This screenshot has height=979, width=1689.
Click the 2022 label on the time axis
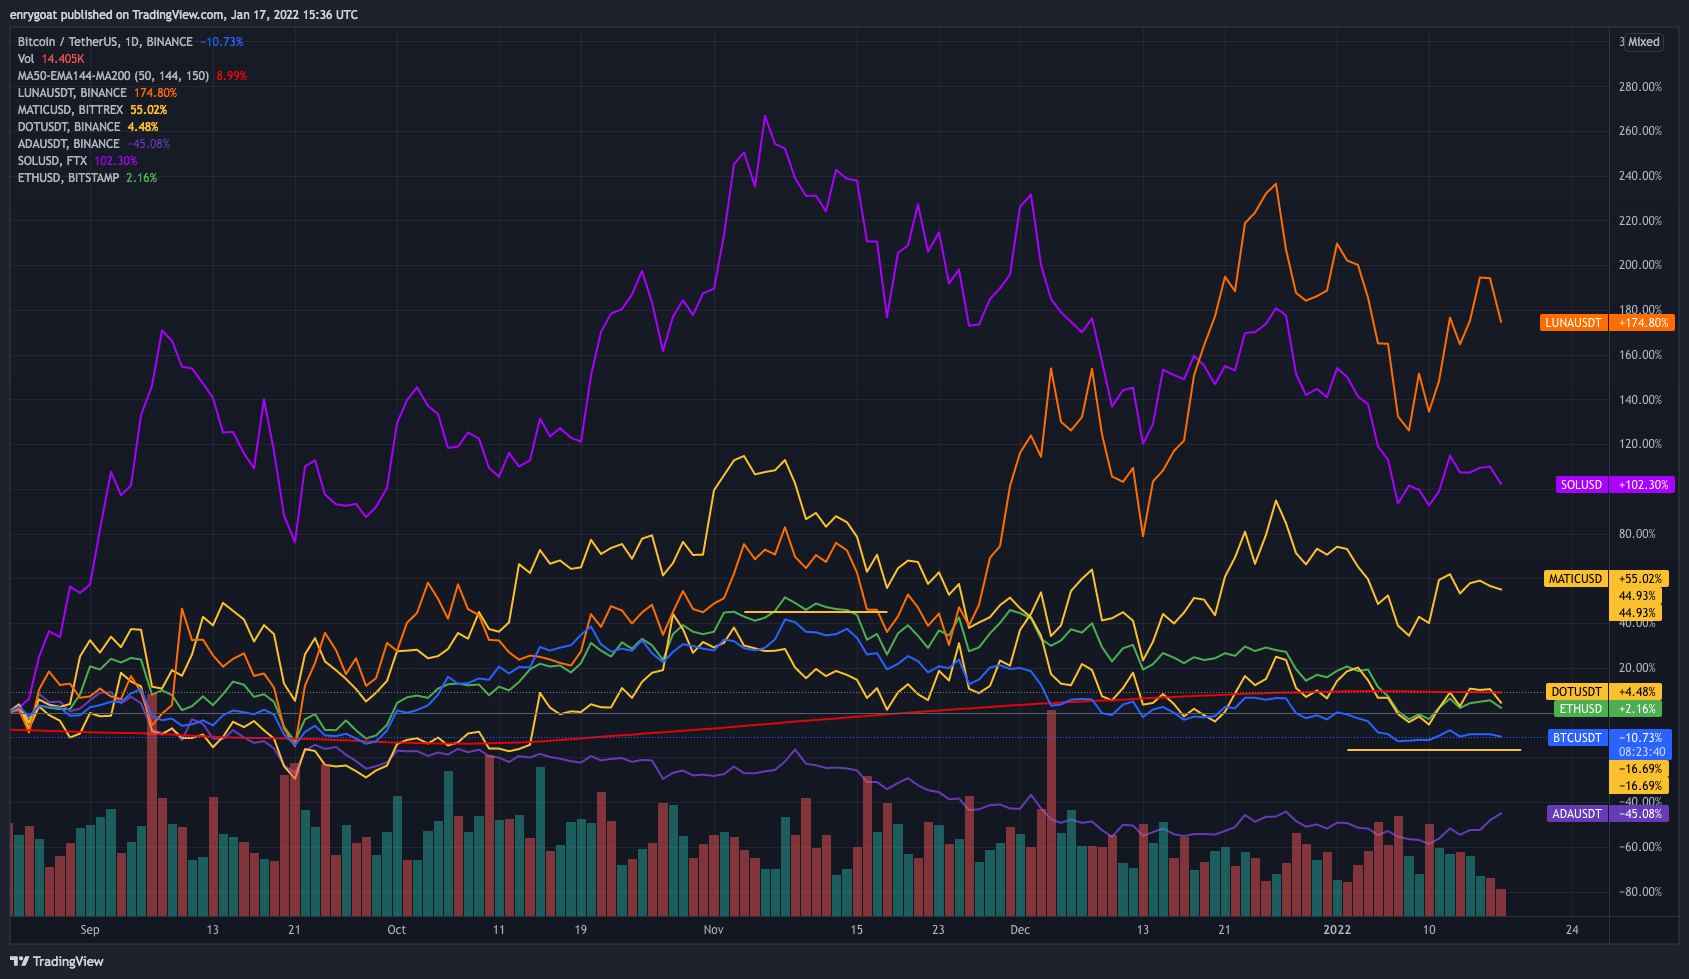pos(1337,930)
